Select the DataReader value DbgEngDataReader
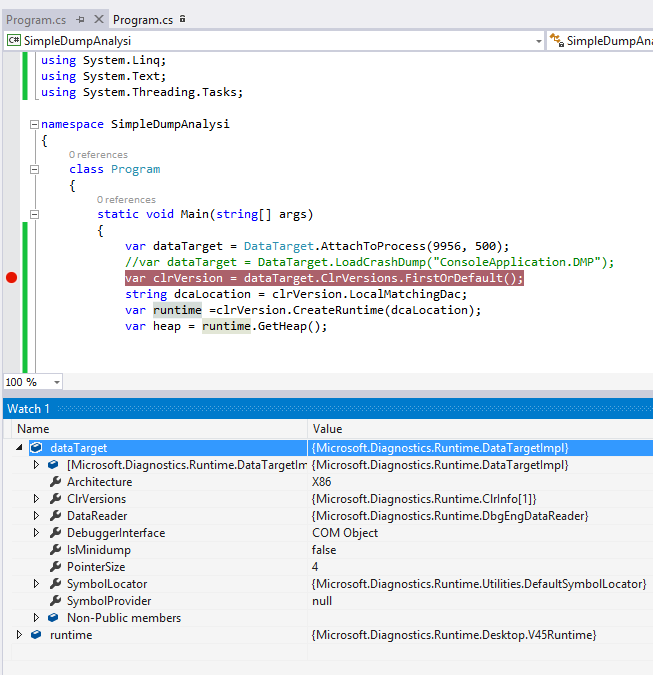 click(450, 516)
